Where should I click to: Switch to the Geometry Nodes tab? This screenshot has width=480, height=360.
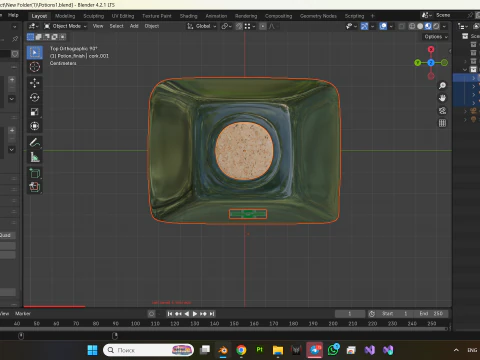click(x=318, y=16)
